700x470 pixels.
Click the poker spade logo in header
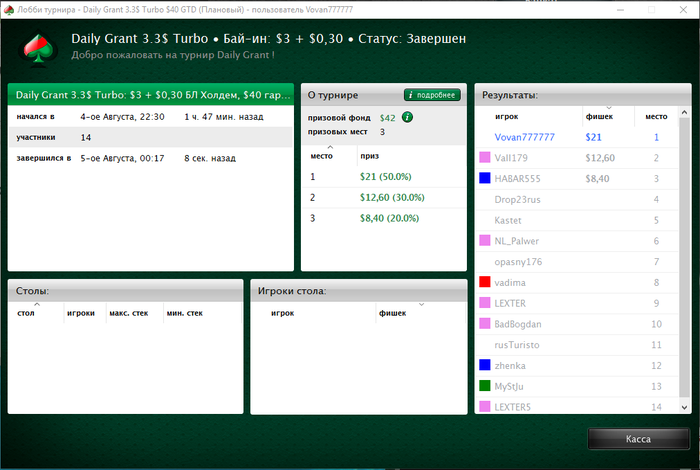(x=38, y=49)
